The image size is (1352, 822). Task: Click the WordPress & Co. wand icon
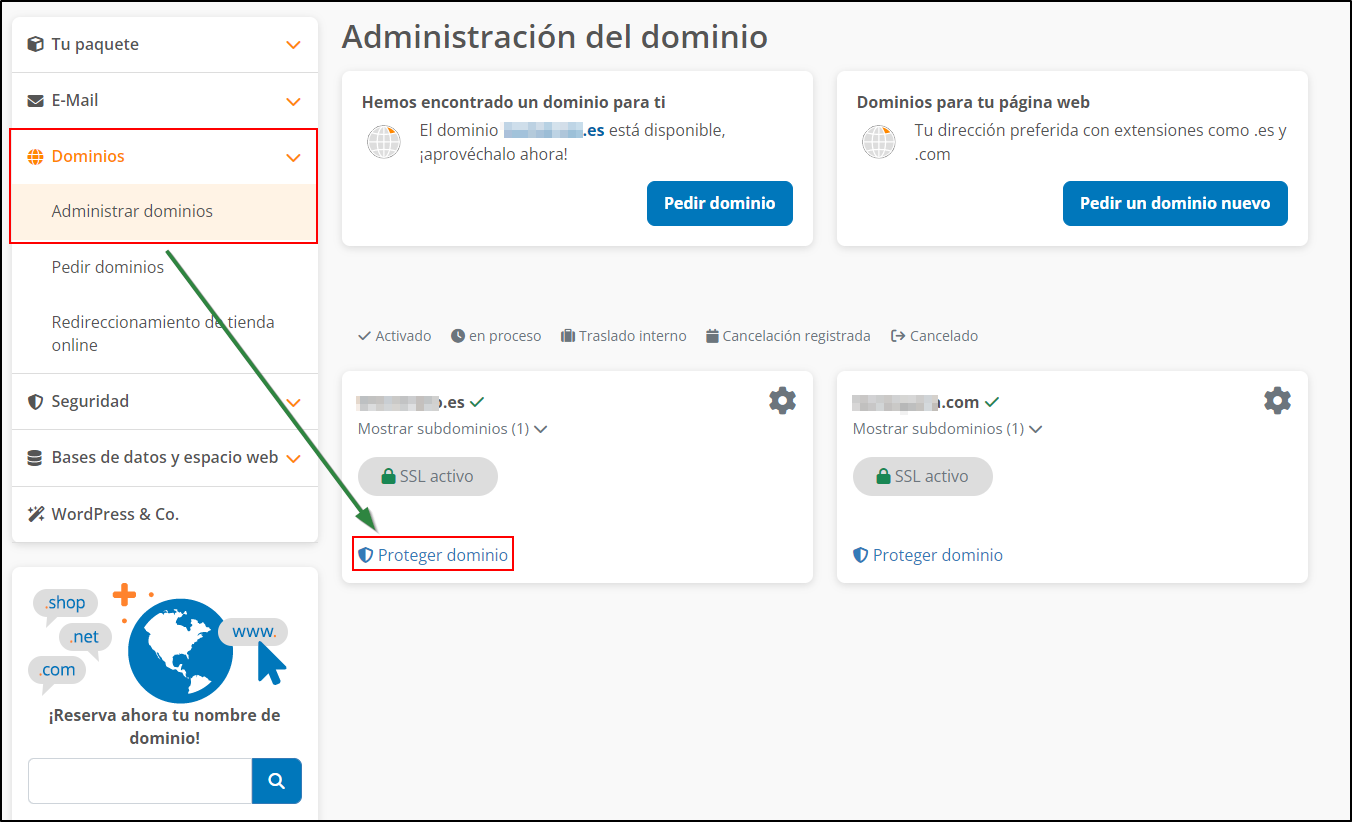(x=34, y=513)
